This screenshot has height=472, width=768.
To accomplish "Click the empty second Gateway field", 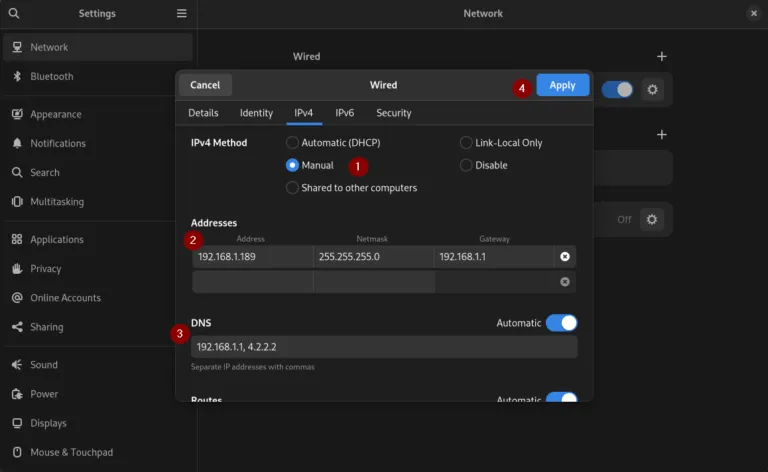I will tap(494, 282).
